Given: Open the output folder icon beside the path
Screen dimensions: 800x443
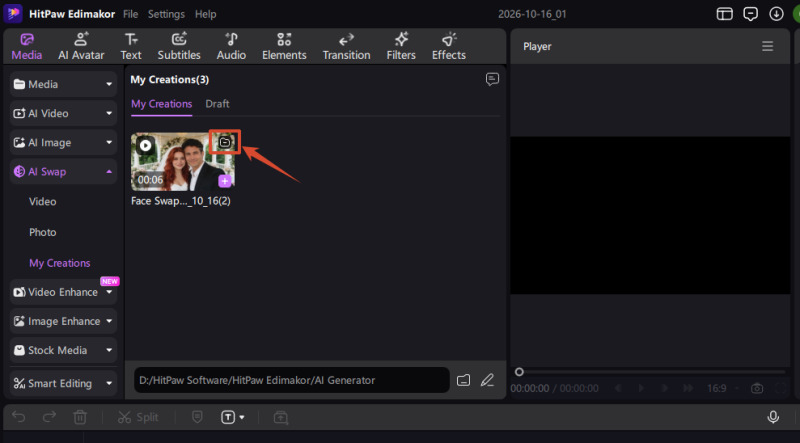Looking at the screenshot, I should click(x=463, y=380).
